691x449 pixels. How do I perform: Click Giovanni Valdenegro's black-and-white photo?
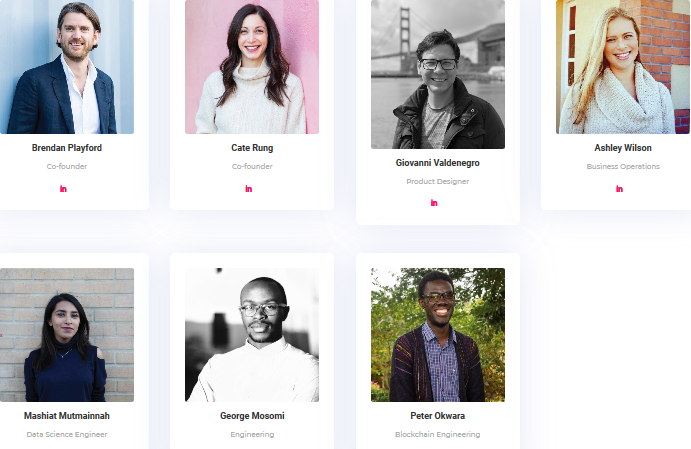[438, 74]
